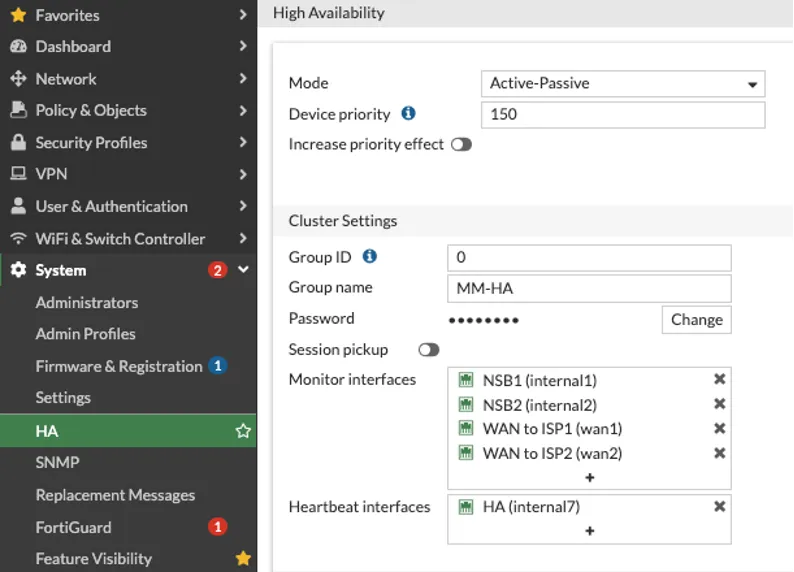The image size is (794, 572).
Task: Open Firmware & Registration page
Action: [119, 366]
